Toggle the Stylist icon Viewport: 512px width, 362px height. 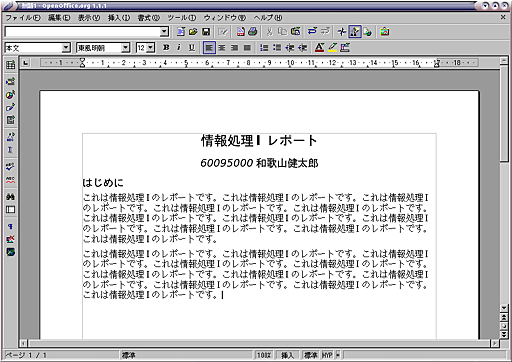pos(355,32)
